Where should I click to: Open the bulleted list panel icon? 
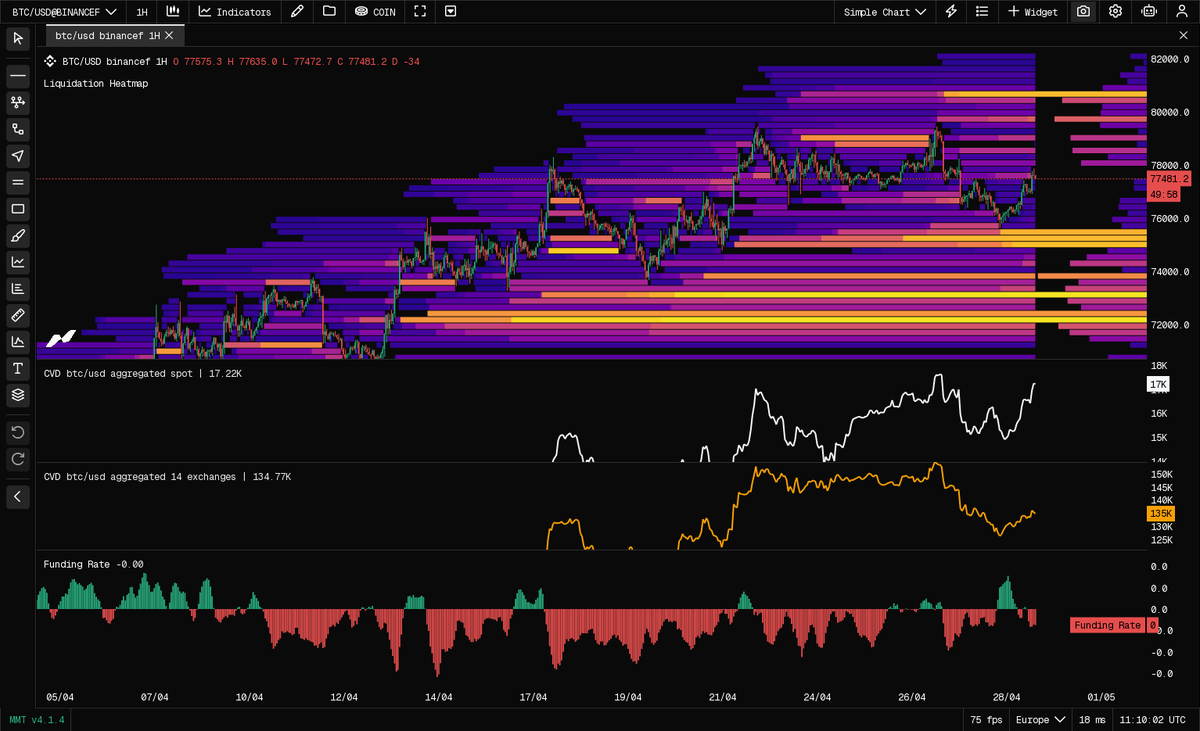click(982, 12)
